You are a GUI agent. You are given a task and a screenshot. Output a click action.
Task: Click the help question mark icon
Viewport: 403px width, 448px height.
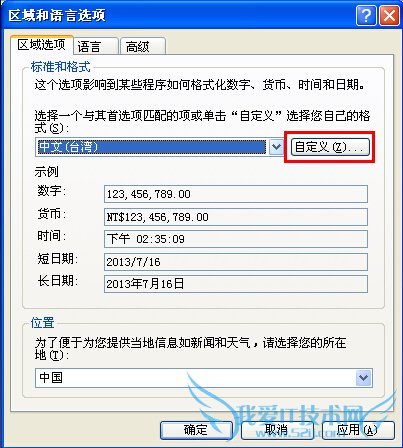pyautogui.click(x=366, y=15)
